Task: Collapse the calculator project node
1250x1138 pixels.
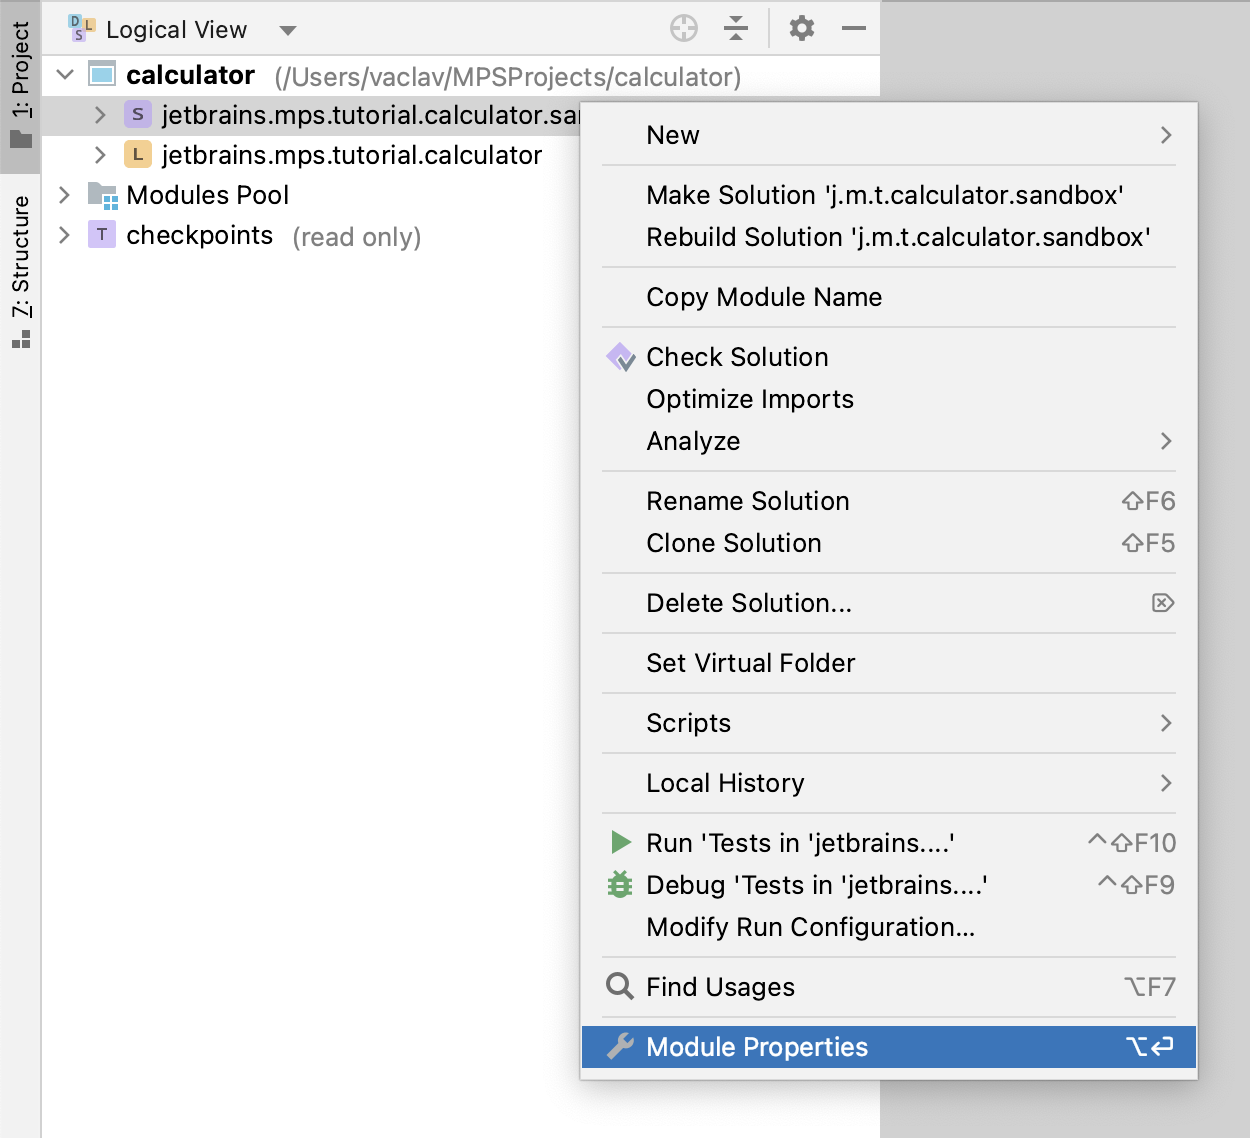Action: point(62,75)
